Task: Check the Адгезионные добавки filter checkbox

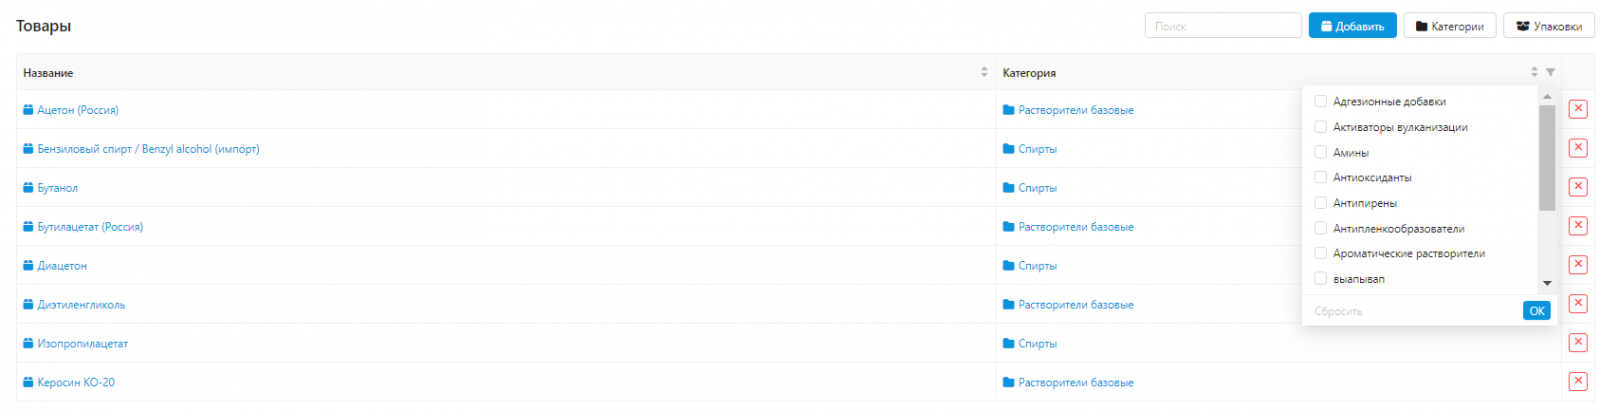Action: (1321, 101)
